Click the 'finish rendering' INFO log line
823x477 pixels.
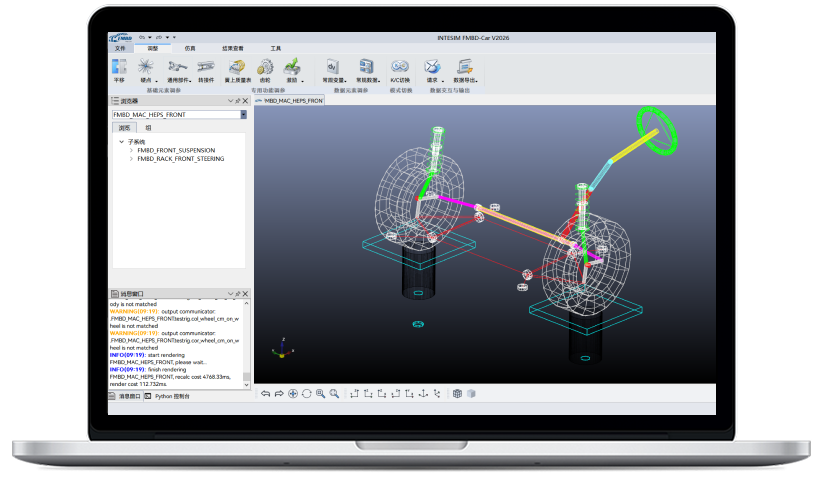[147, 369]
